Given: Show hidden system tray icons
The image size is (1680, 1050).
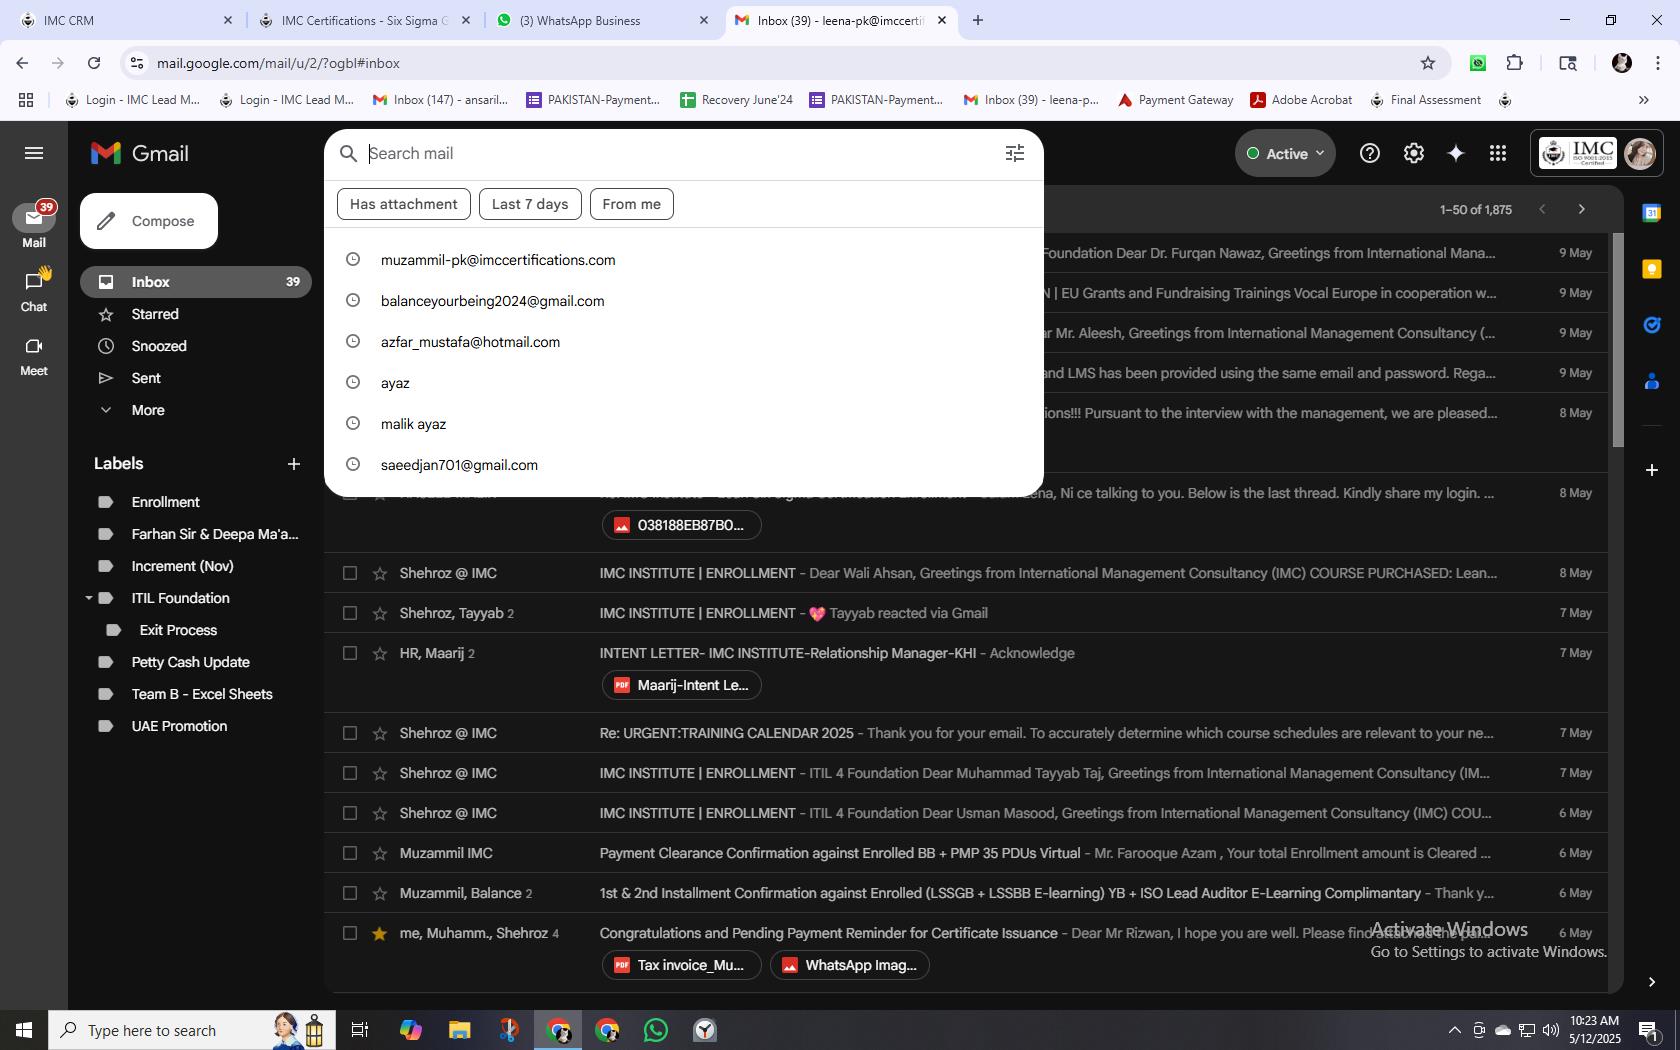Looking at the screenshot, I should tap(1454, 1030).
